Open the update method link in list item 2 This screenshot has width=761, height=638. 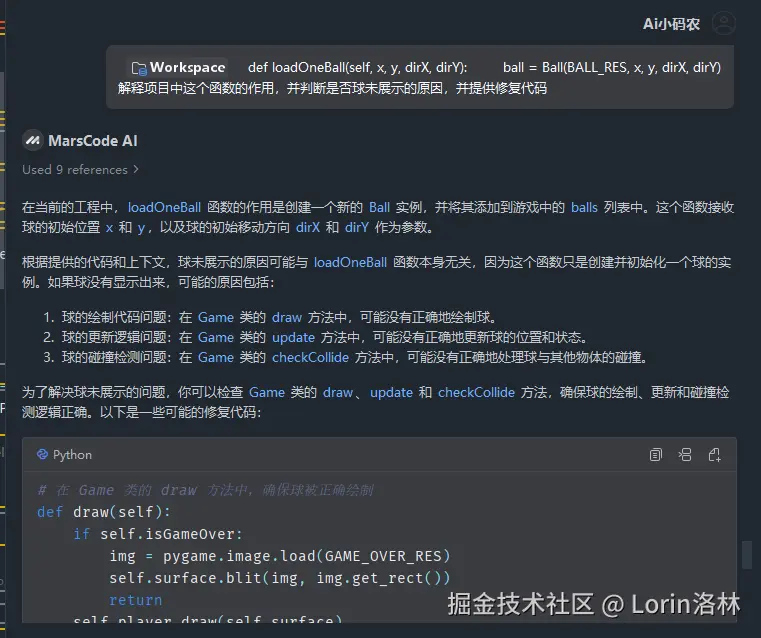coord(293,338)
